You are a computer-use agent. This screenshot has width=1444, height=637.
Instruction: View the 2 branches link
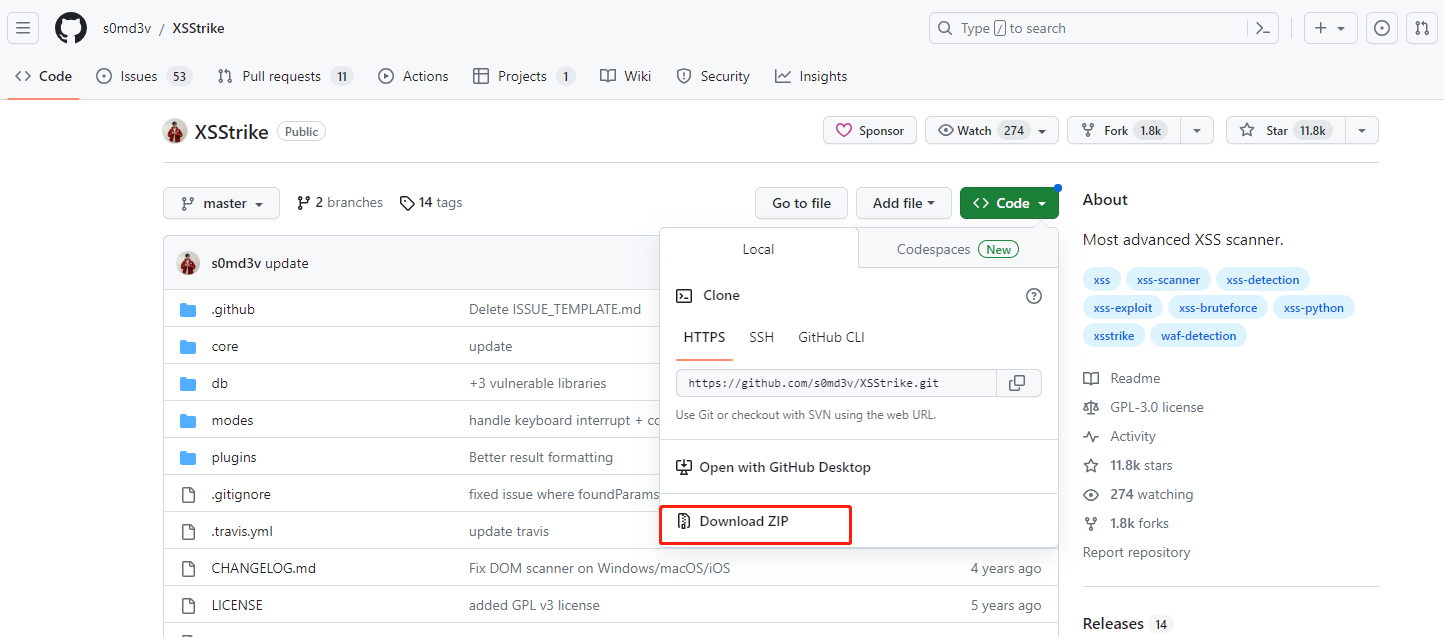(340, 203)
